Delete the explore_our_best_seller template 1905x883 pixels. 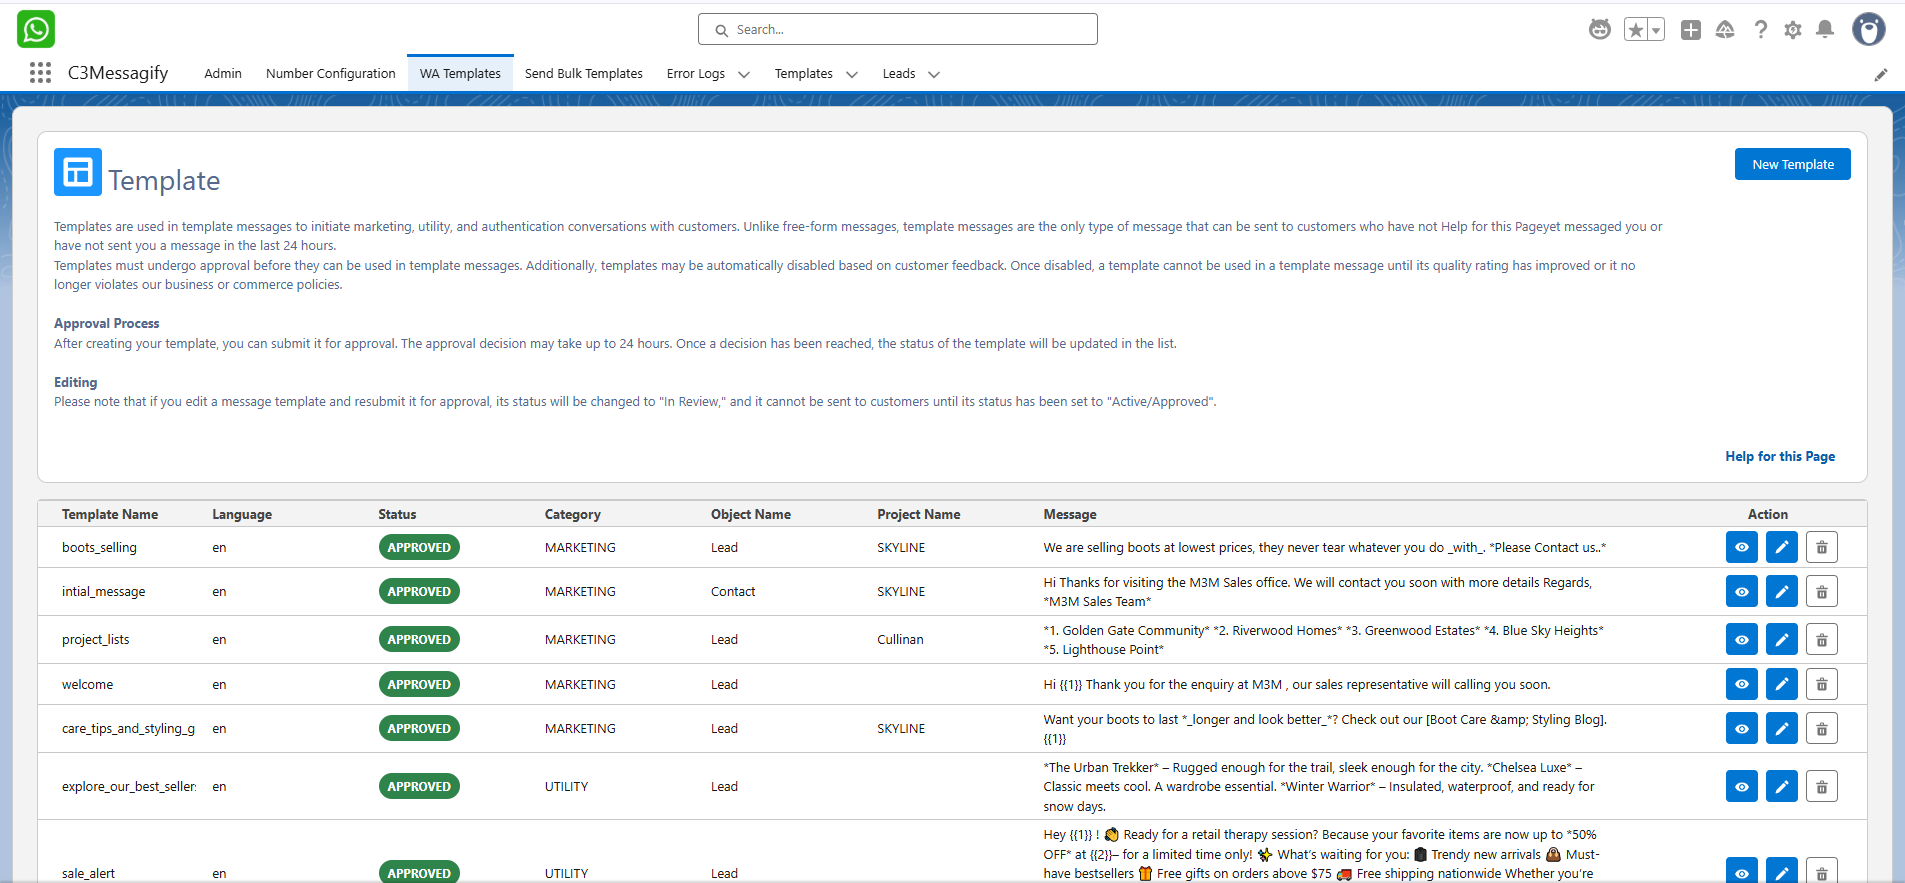point(1822,786)
